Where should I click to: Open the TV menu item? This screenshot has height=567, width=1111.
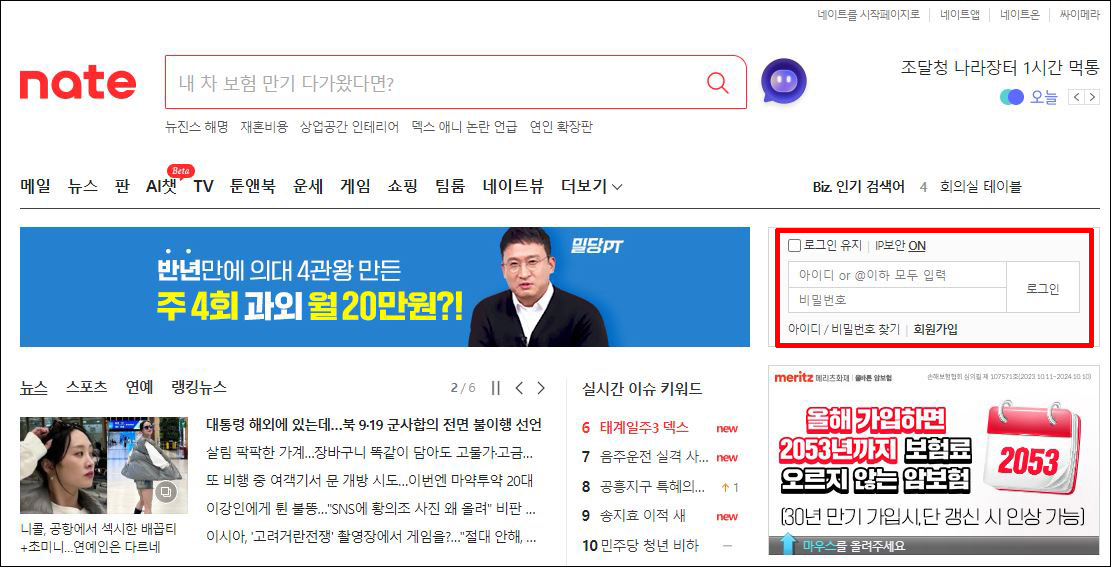click(x=203, y=186)
